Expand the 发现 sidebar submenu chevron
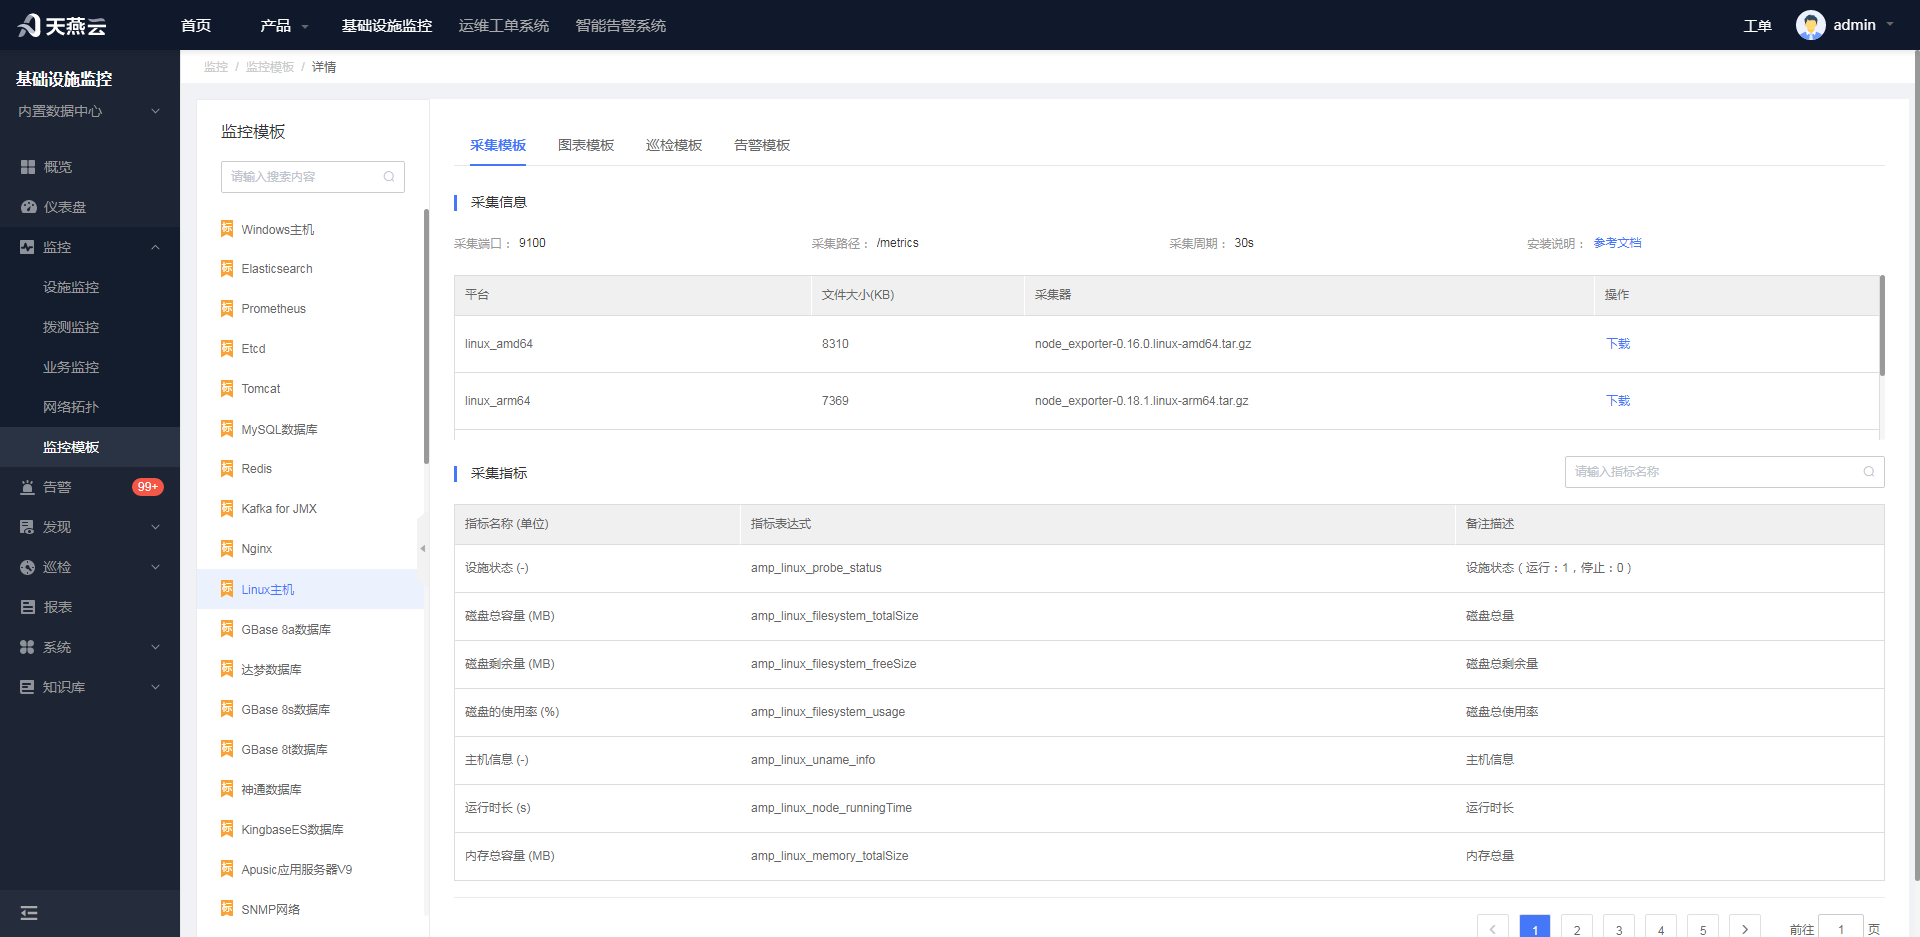The height and width of the screenshot is (937, 1920). 155,527
